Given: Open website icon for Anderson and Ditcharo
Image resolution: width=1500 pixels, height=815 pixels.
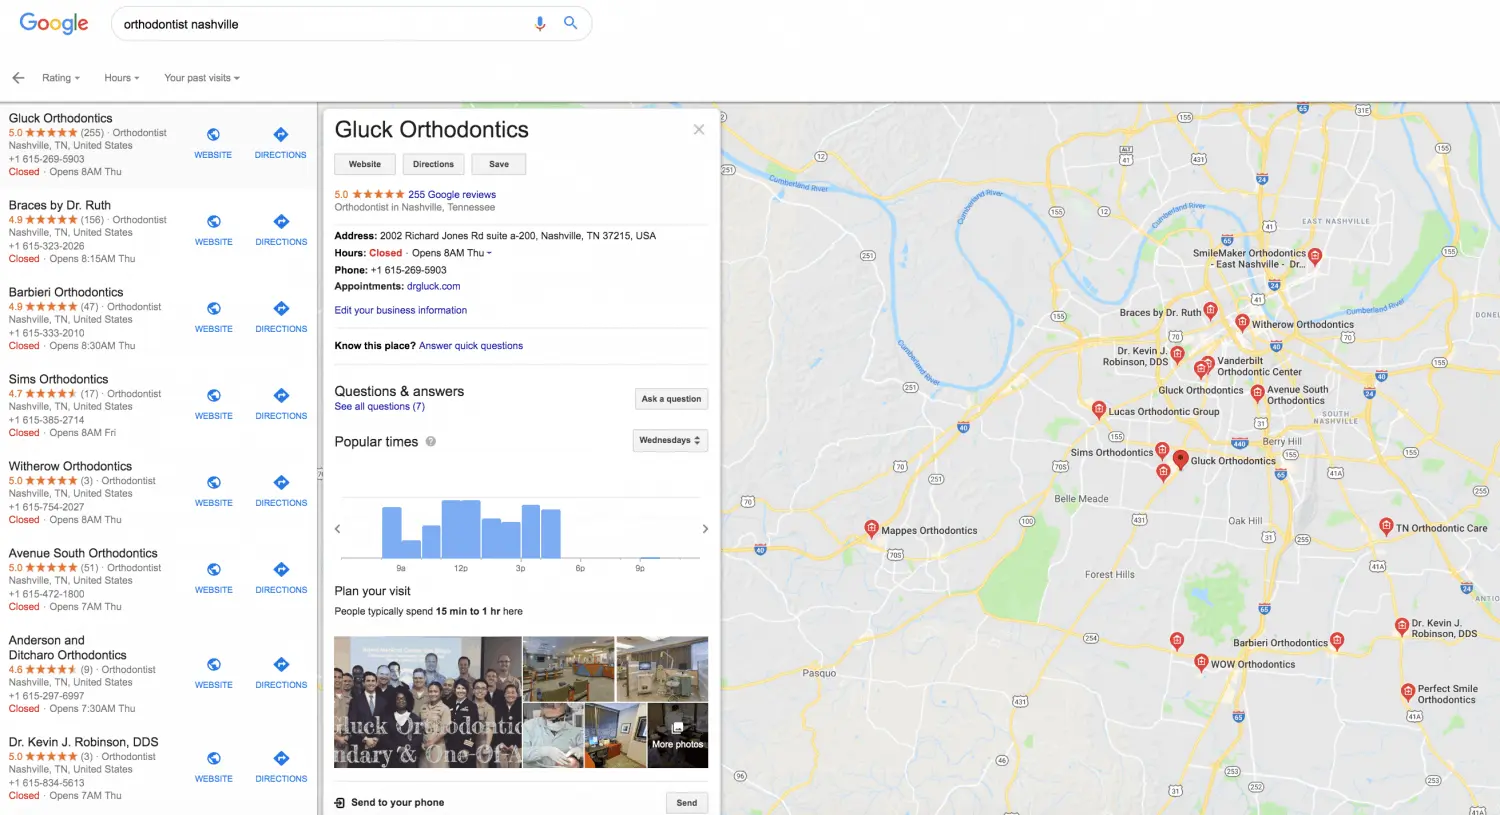Looking at the screenshot, I should (213, 664).
